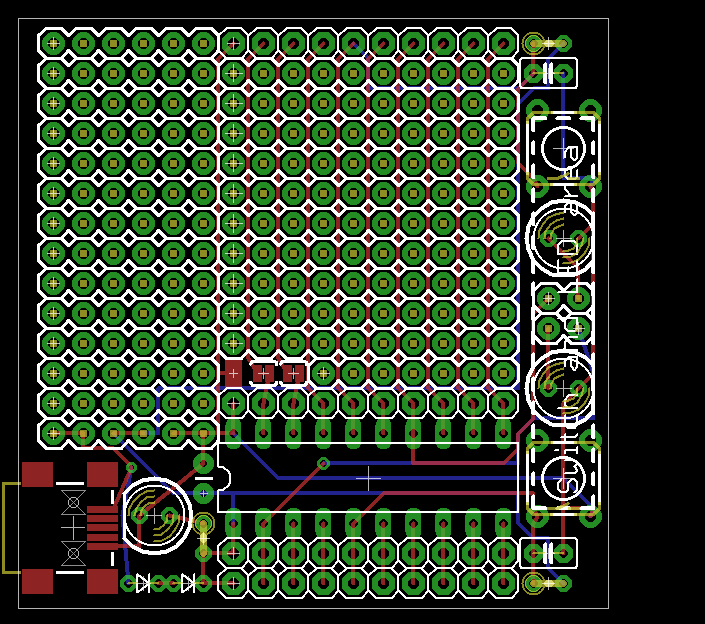Select the bottom-right yellow resistor footprint
Image resolution: width=705 pixels, height=624 pixels.
(548, 584)
